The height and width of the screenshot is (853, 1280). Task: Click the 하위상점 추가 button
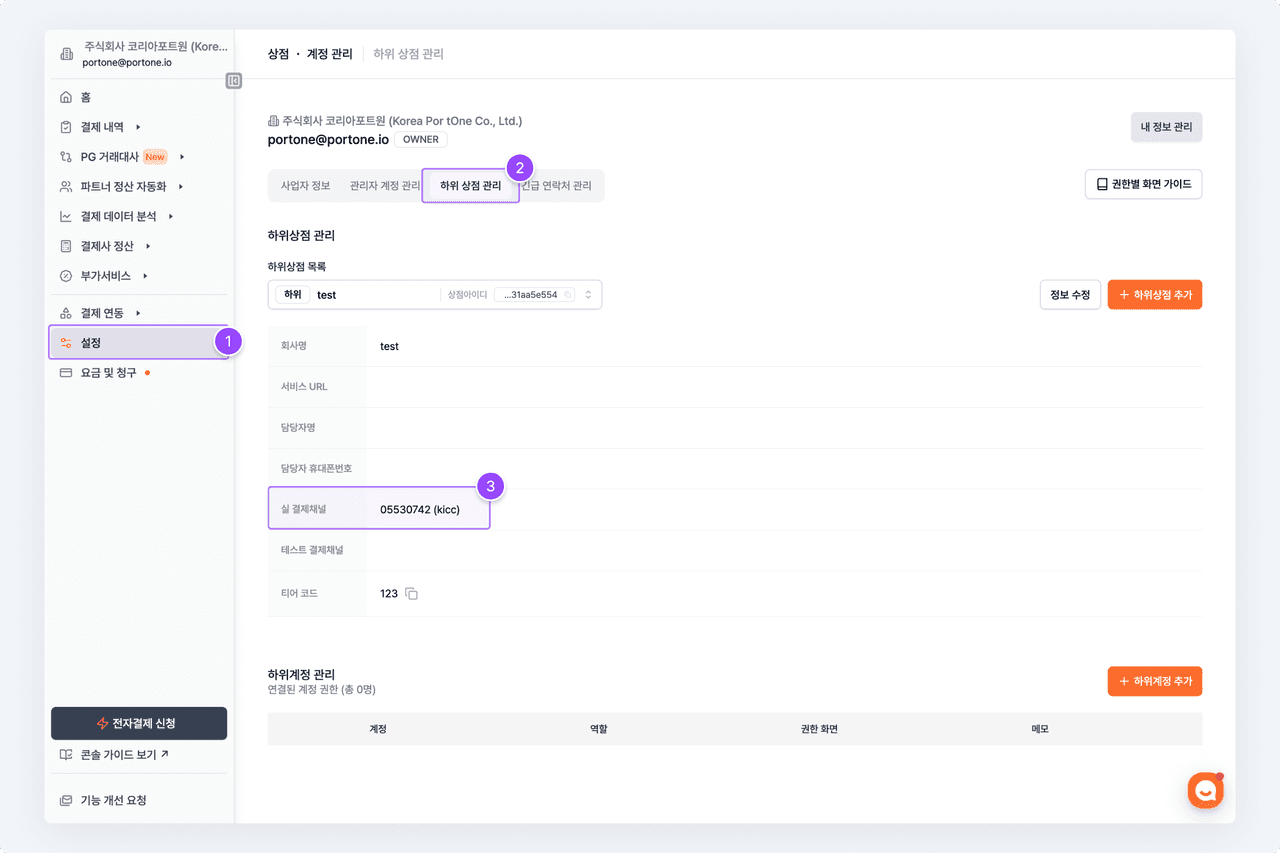(1154, 295)
